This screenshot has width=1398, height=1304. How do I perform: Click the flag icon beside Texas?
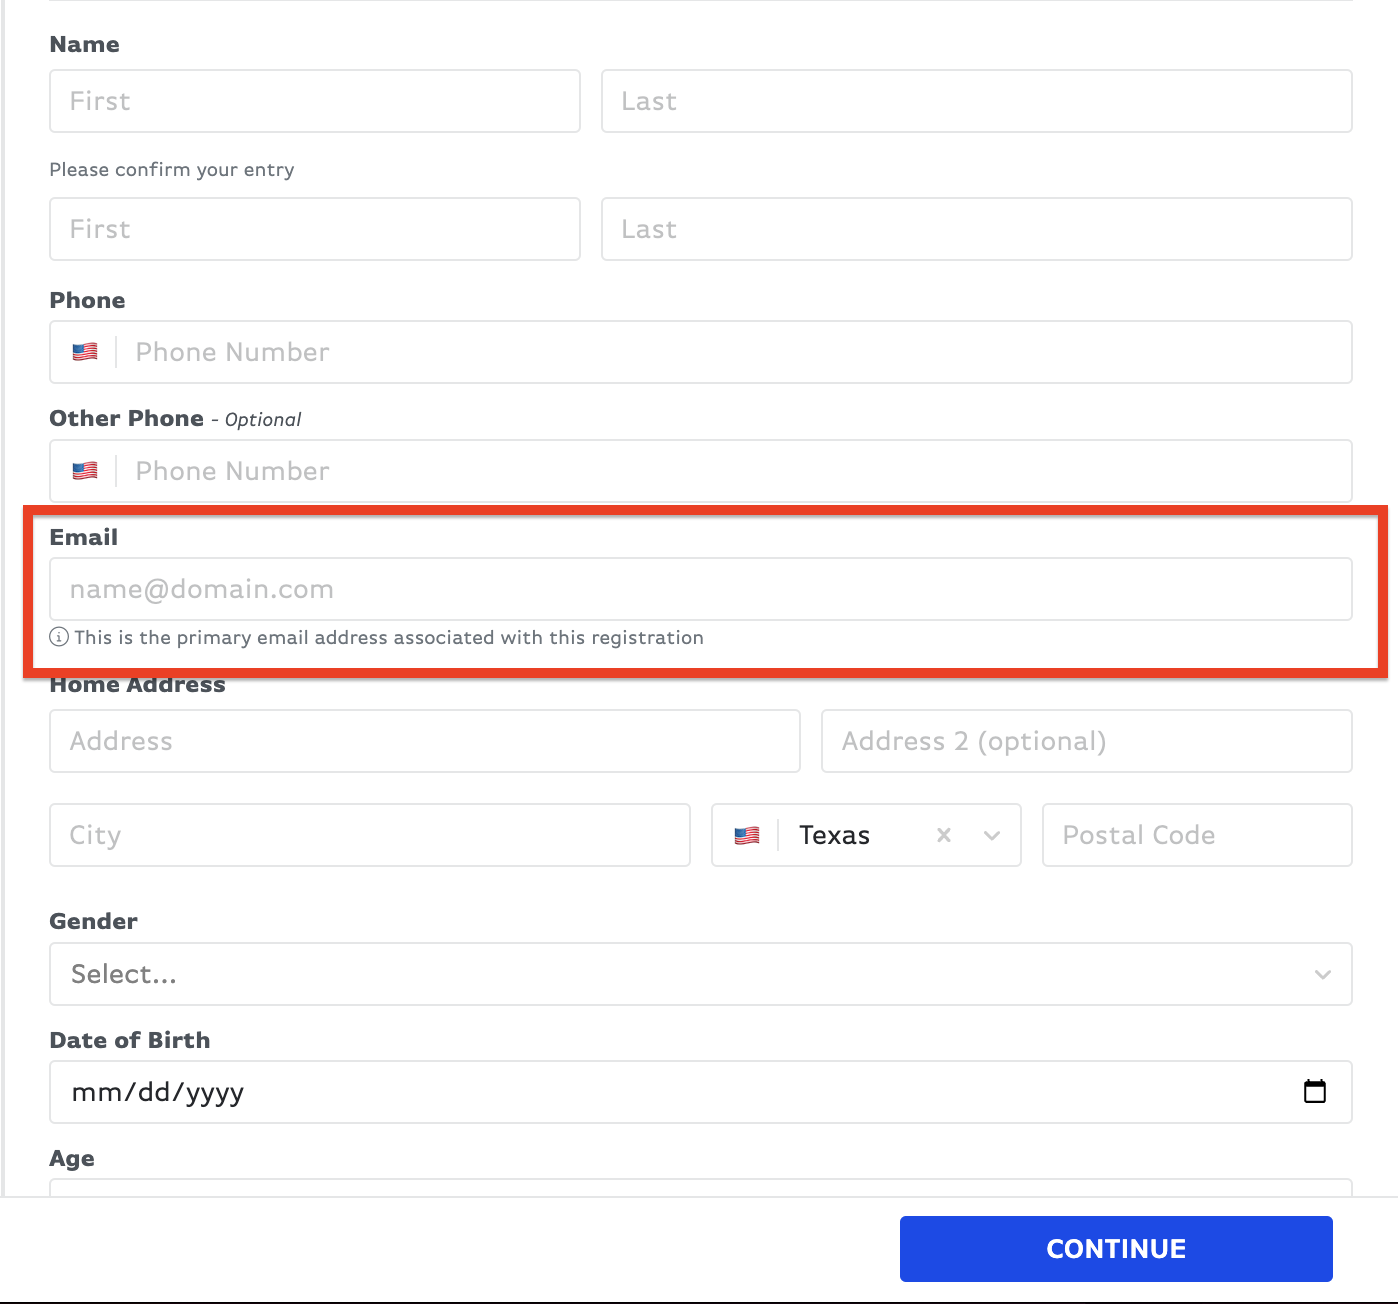[747, 836]
